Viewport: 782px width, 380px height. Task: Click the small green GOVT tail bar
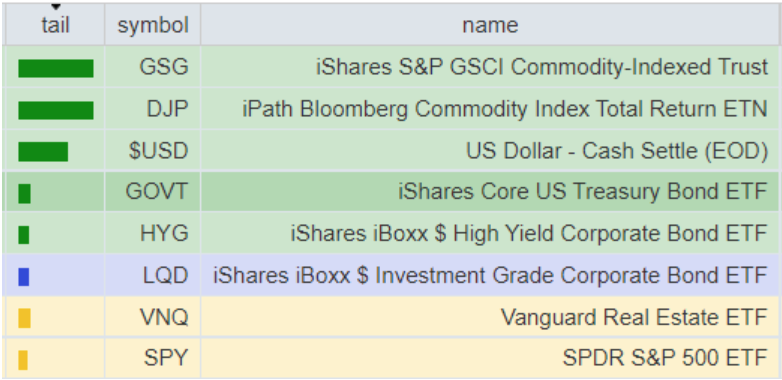point(24,193)
